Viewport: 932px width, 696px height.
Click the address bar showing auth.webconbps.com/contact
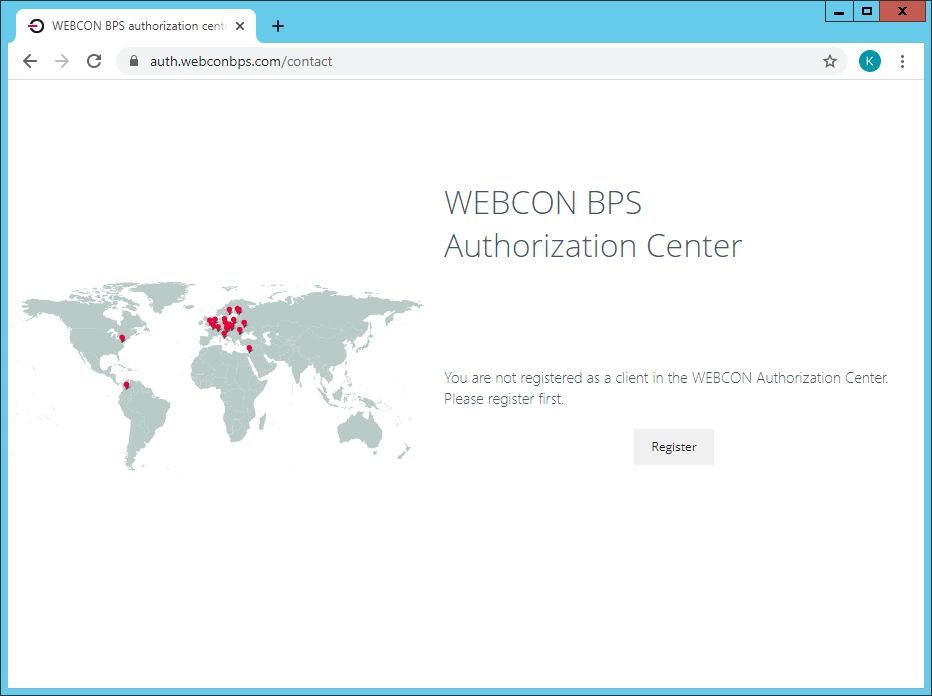481,61
